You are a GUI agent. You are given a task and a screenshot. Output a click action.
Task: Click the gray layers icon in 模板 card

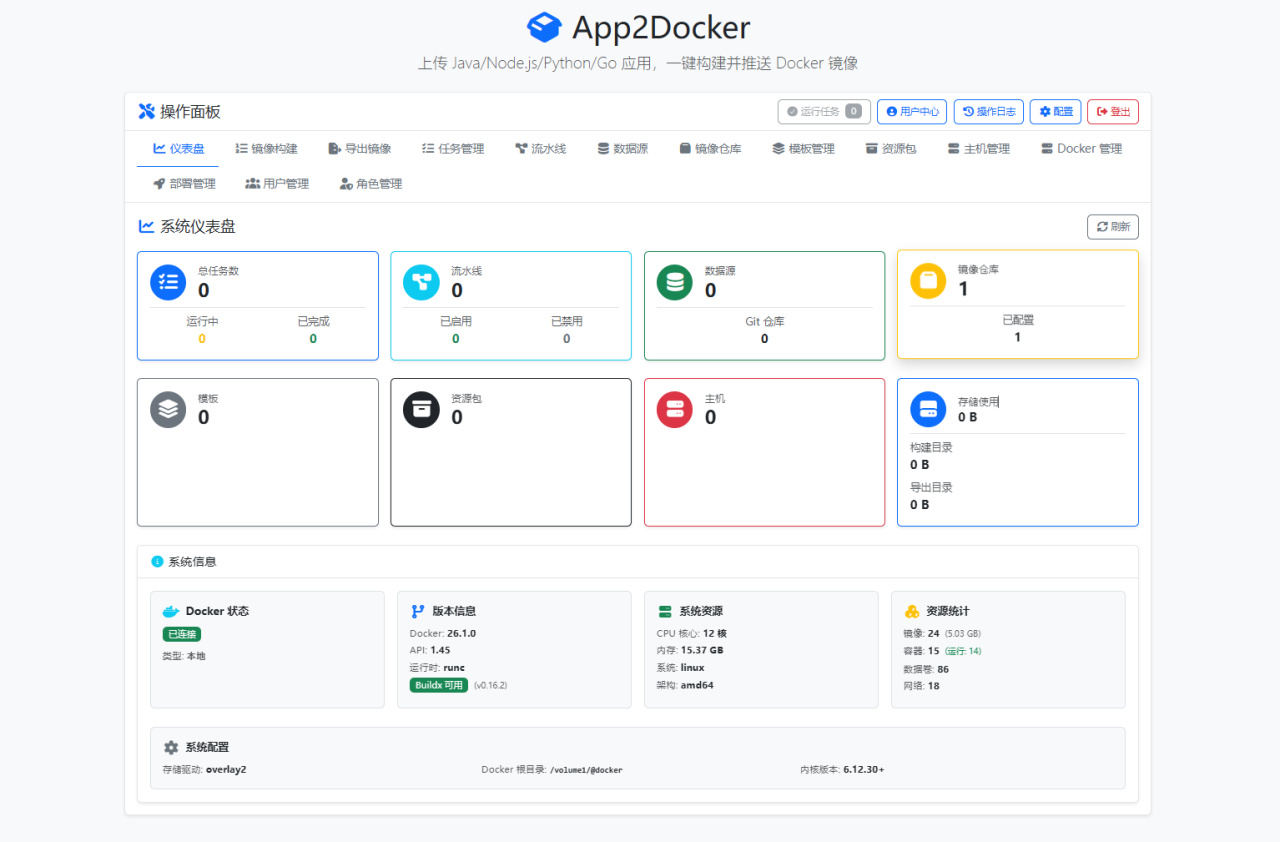coord(168,409)
